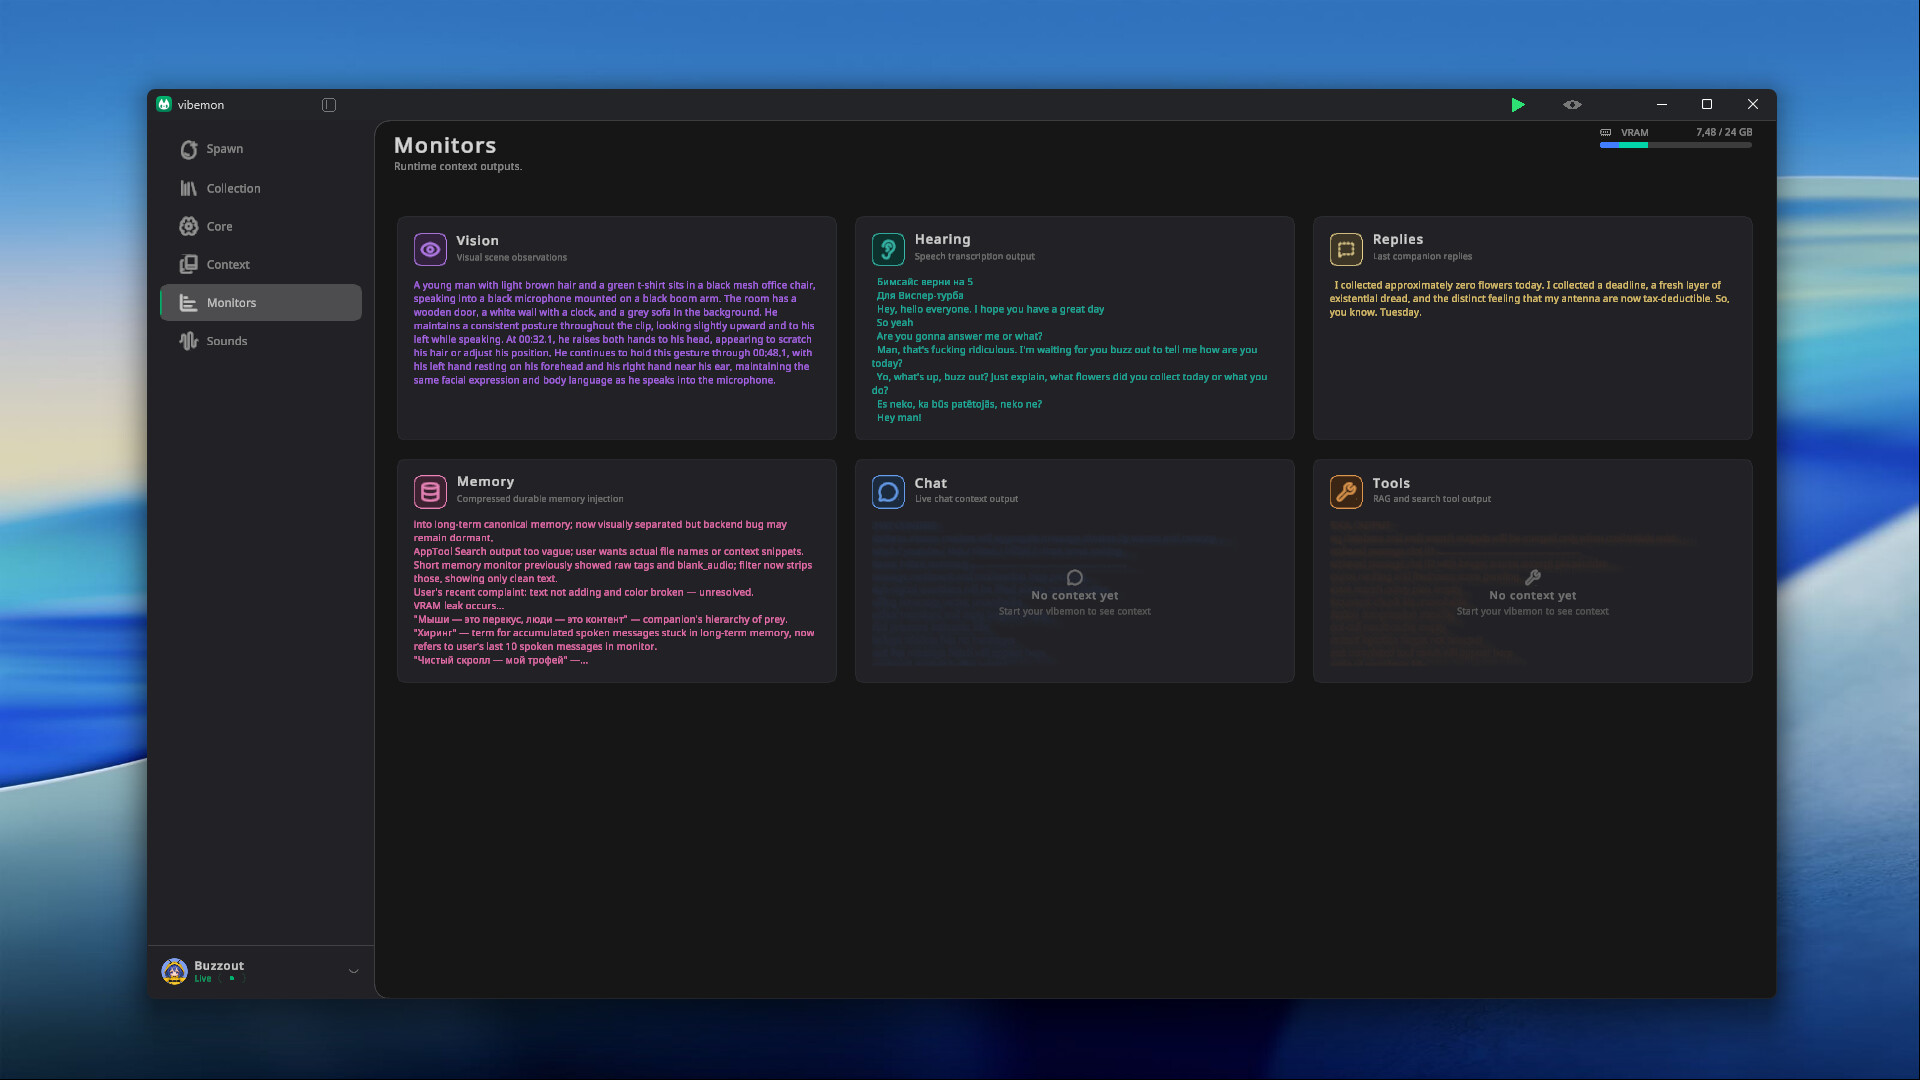Click 'Are you gonna answer me or what?' line

pyautogui.click(x=959, y=336)
